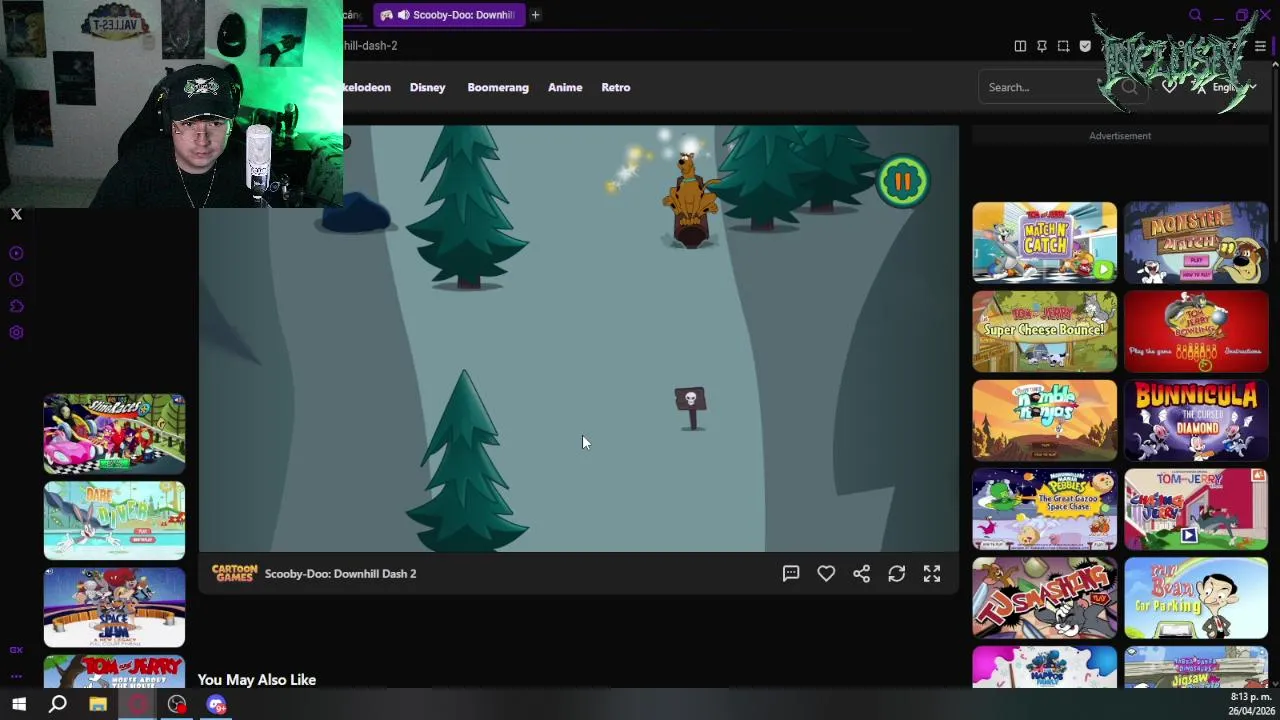Open a new browser tab
This screenshot has height=720, width=1280.
(x=535, y=15)
